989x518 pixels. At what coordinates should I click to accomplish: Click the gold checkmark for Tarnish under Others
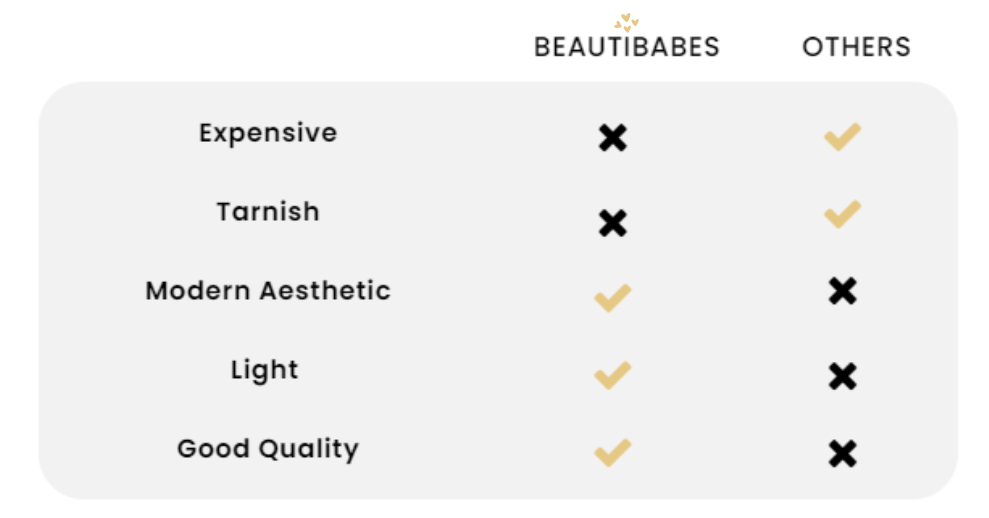843,215
